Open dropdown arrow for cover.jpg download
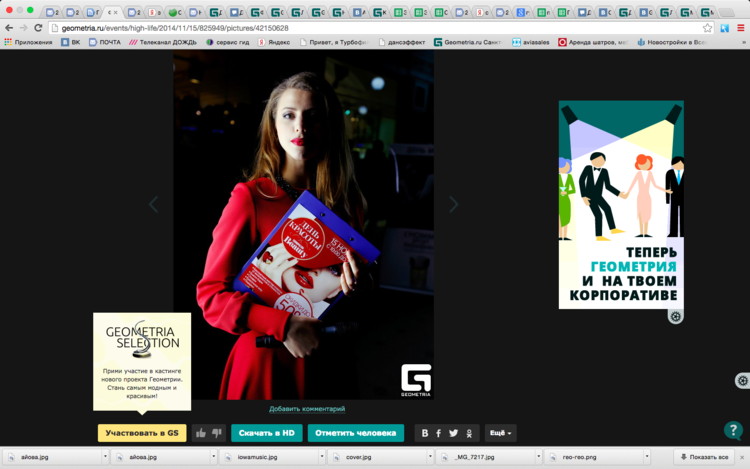This screenshot has height=469, width=750. coord(431,457)
